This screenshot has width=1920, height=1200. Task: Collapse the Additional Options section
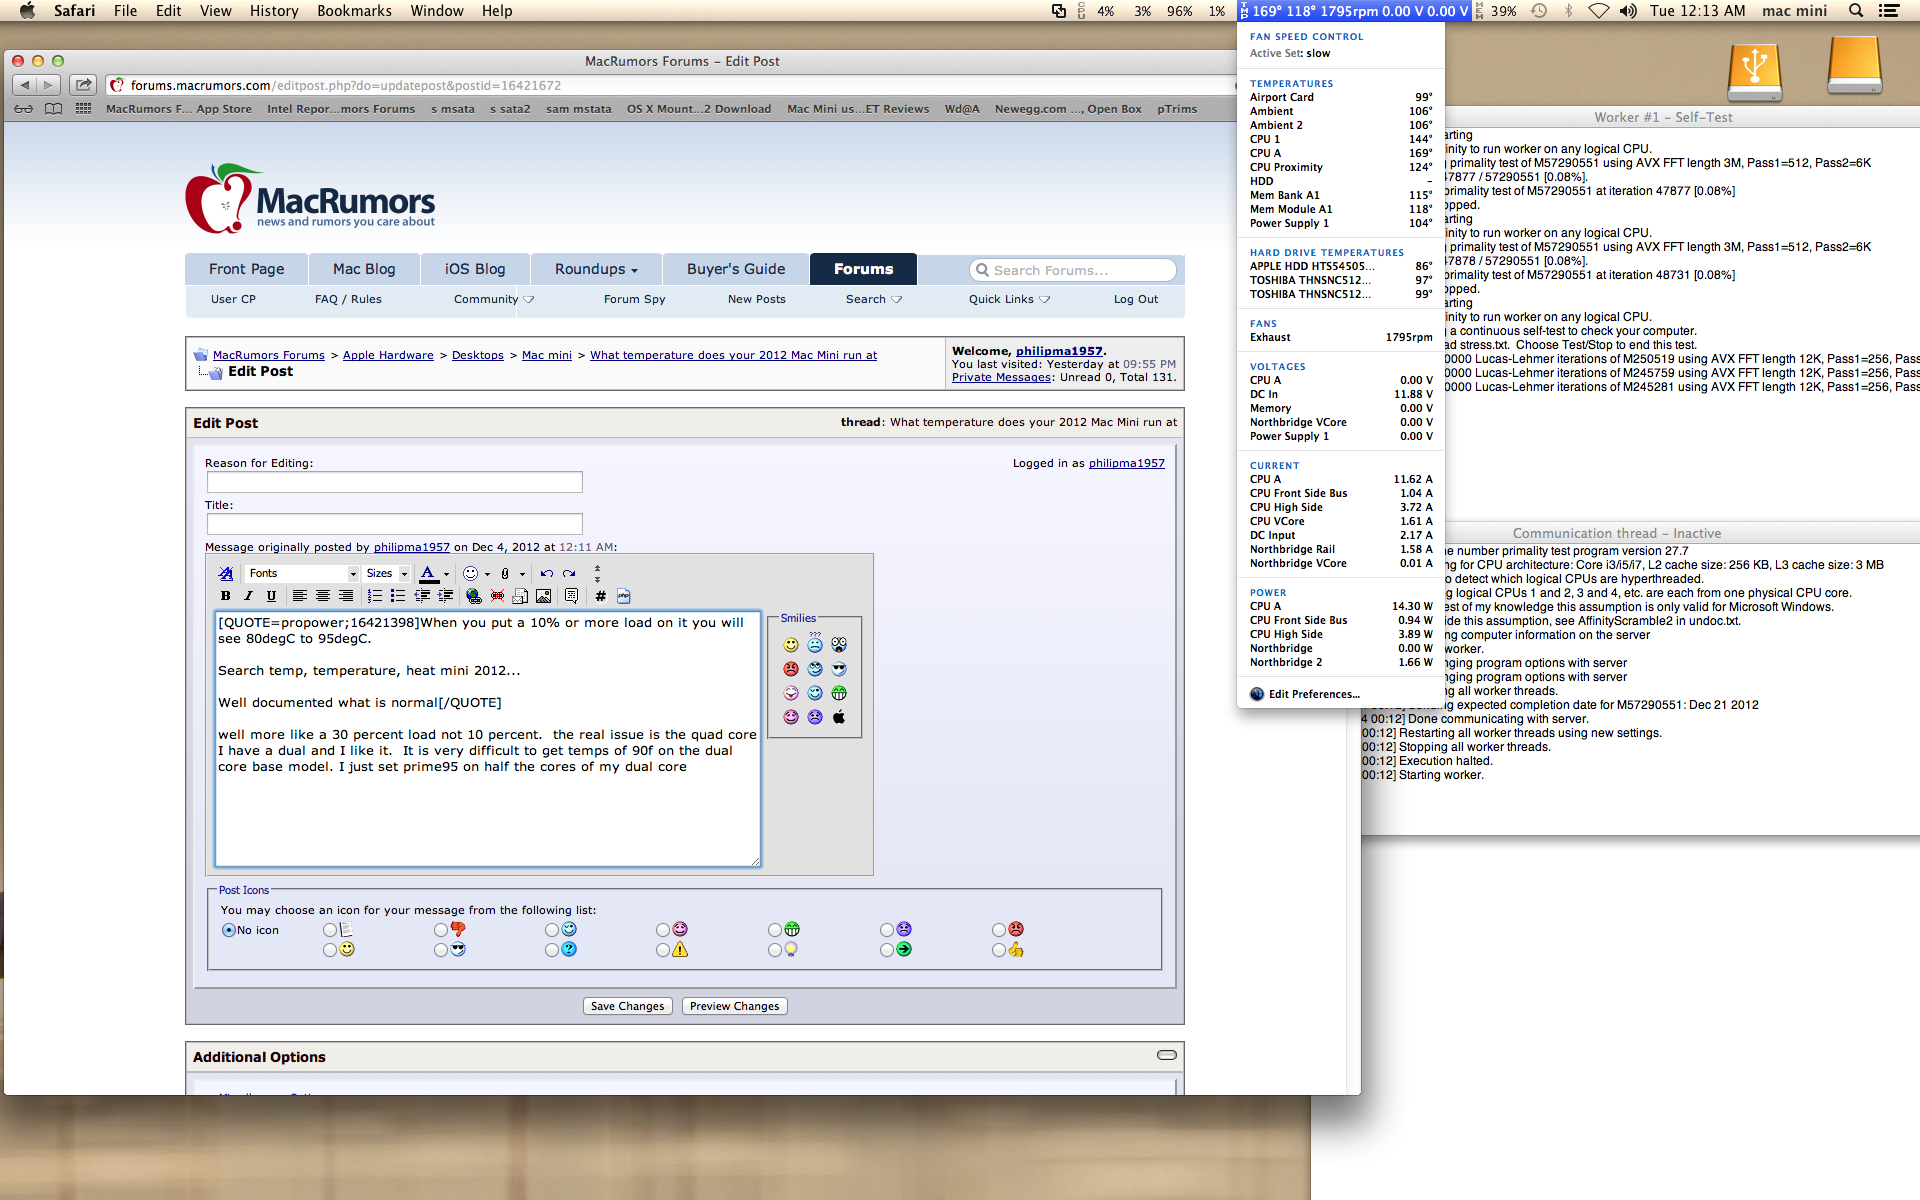coord(1166,1055)
